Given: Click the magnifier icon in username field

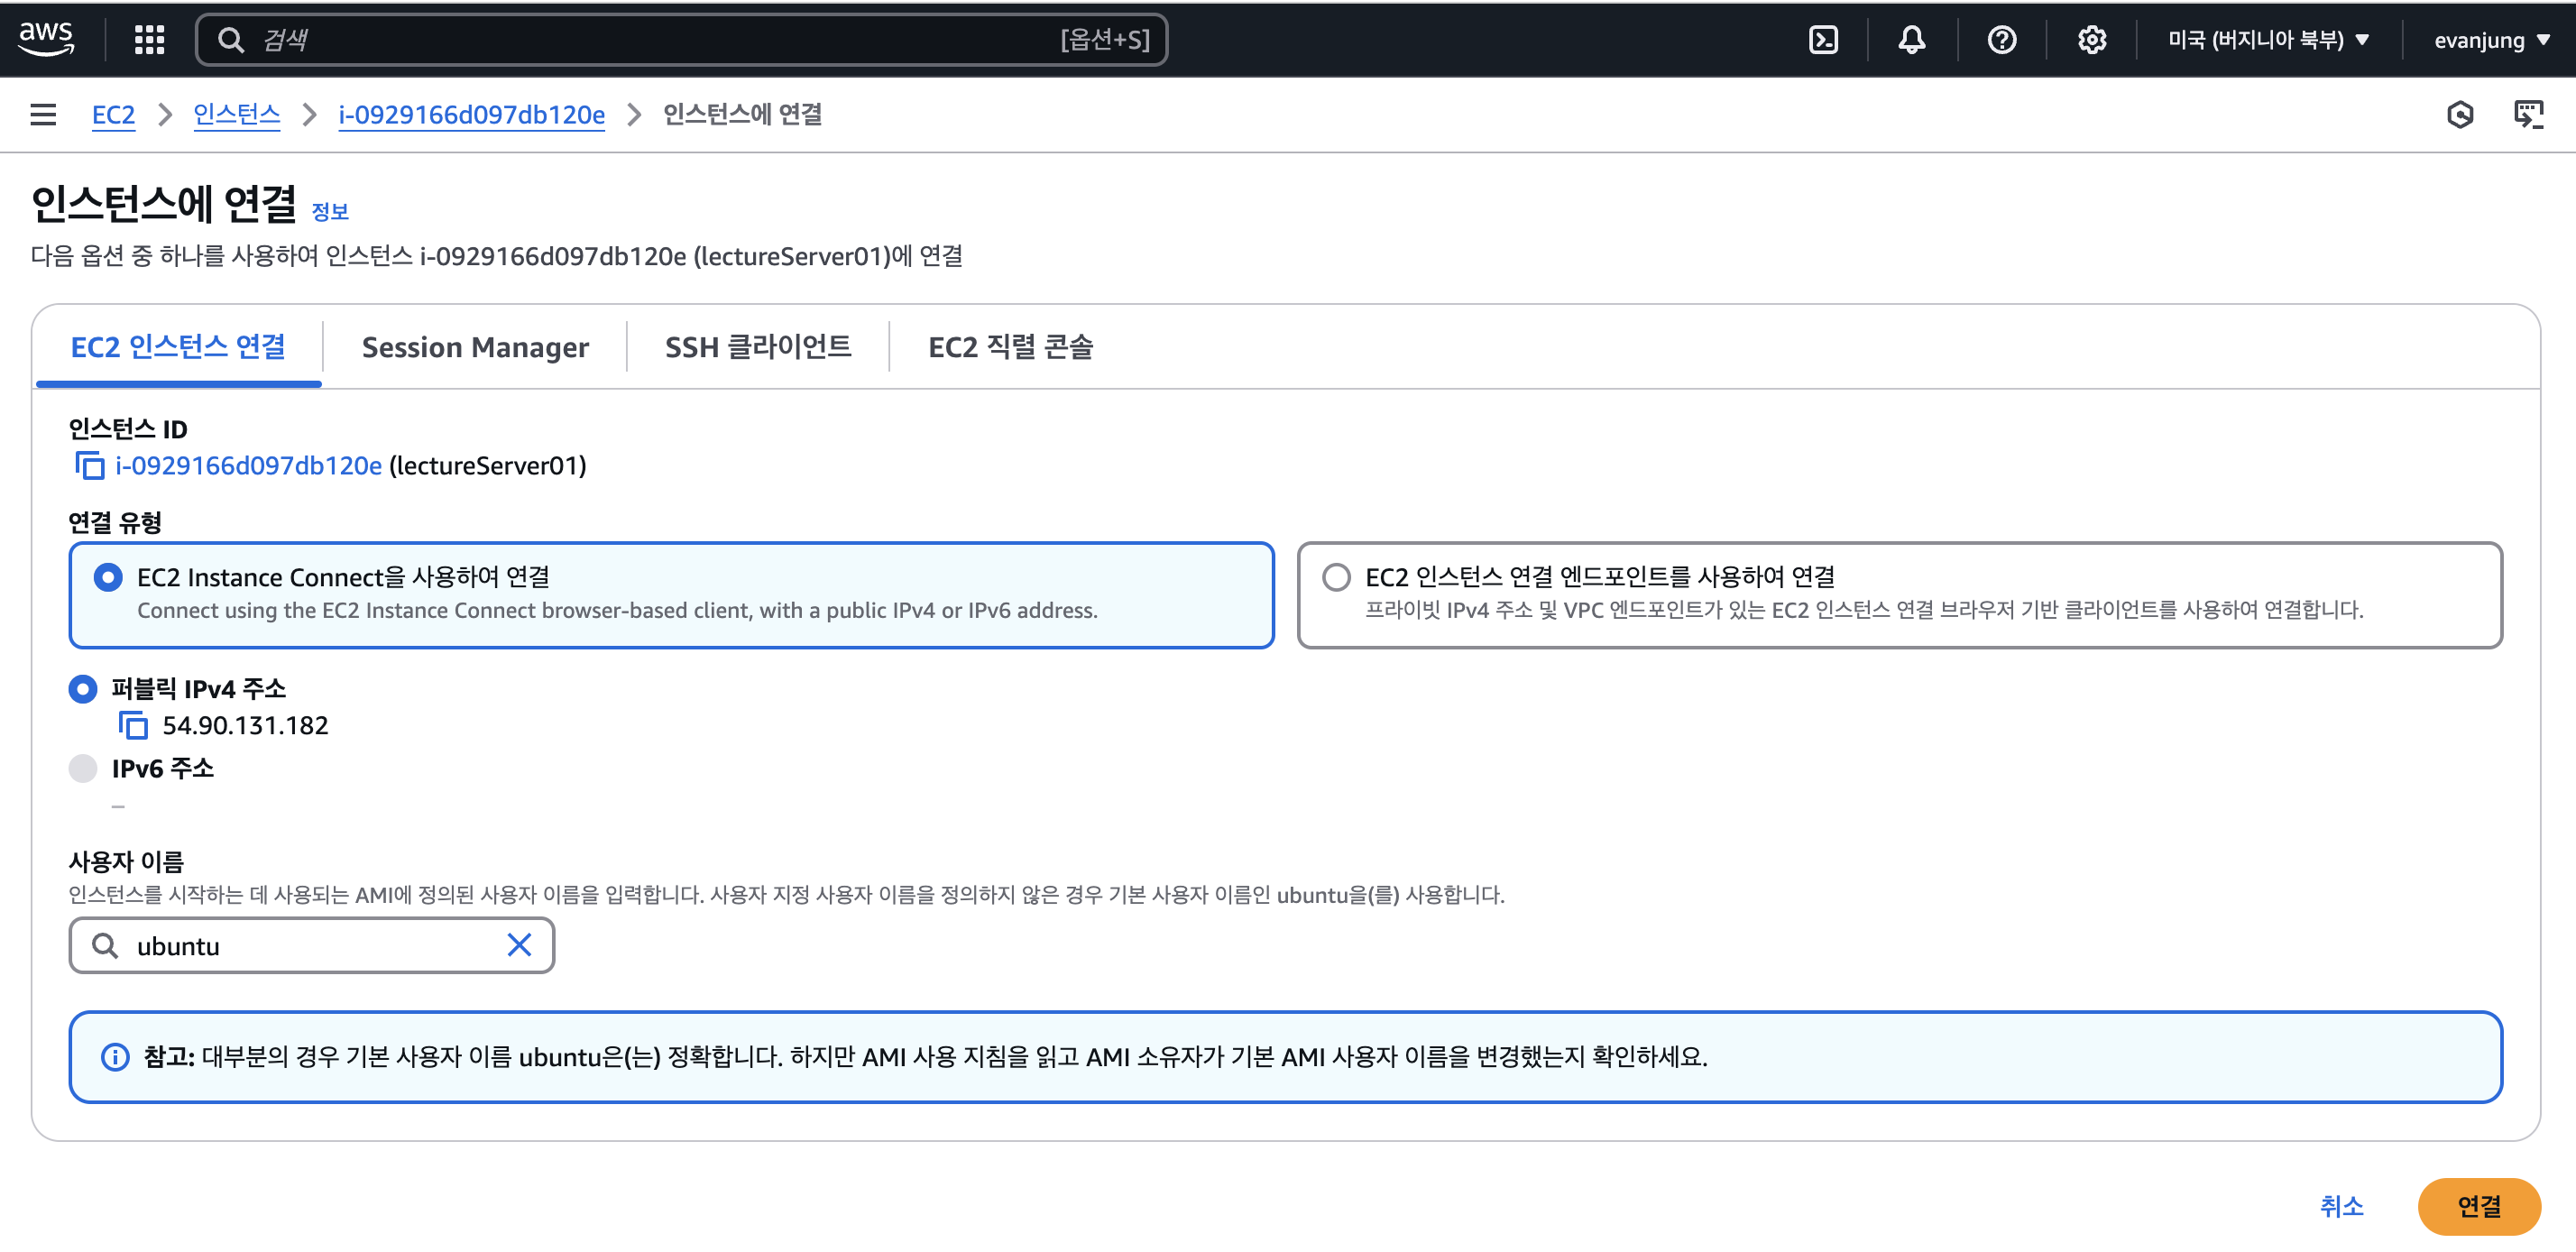Looking at the screenshot, I should click(105, 945).
